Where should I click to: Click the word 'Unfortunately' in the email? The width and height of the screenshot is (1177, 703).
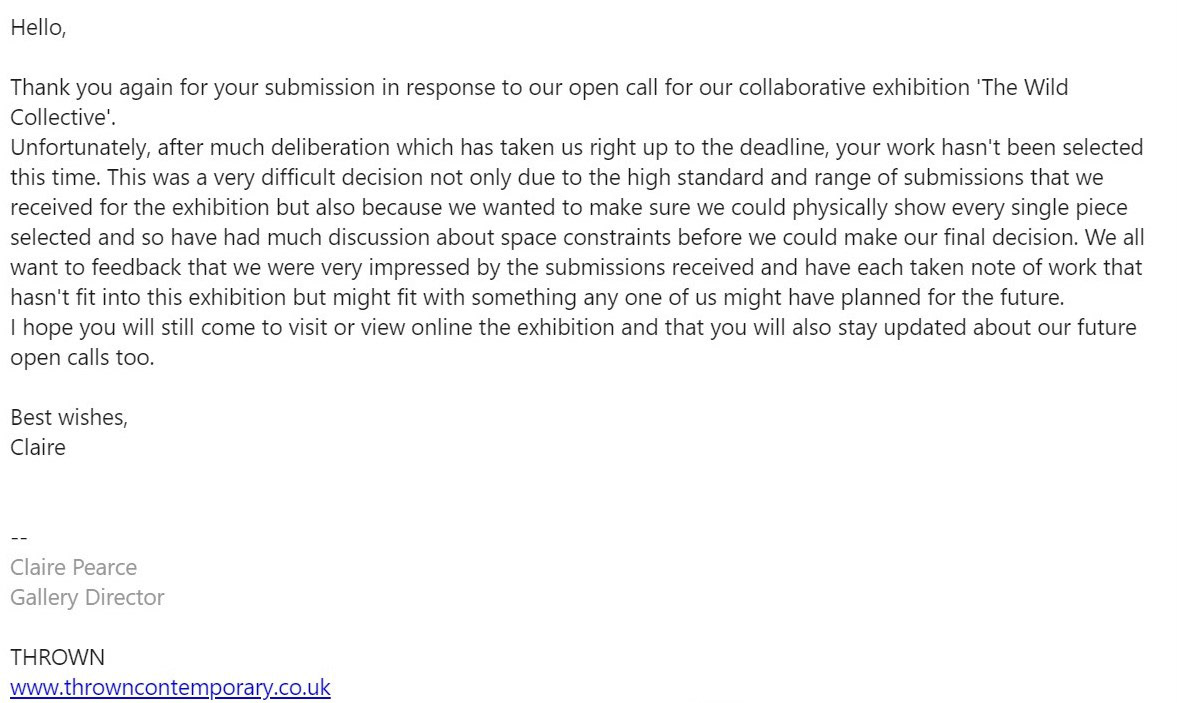click(80, 148)
